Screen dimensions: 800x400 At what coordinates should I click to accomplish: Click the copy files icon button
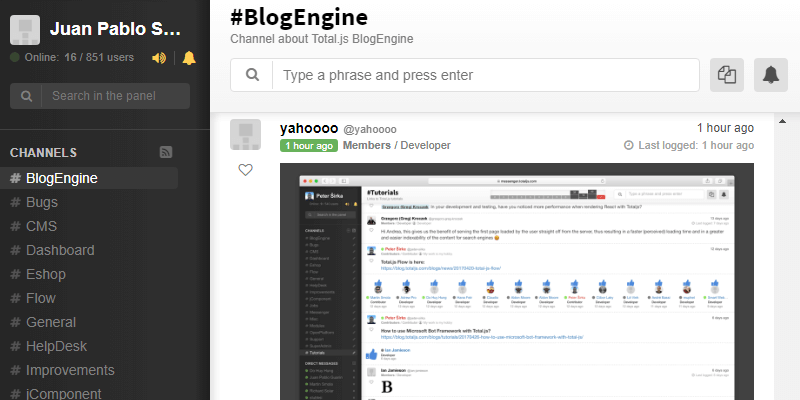(x=727, y=75)
